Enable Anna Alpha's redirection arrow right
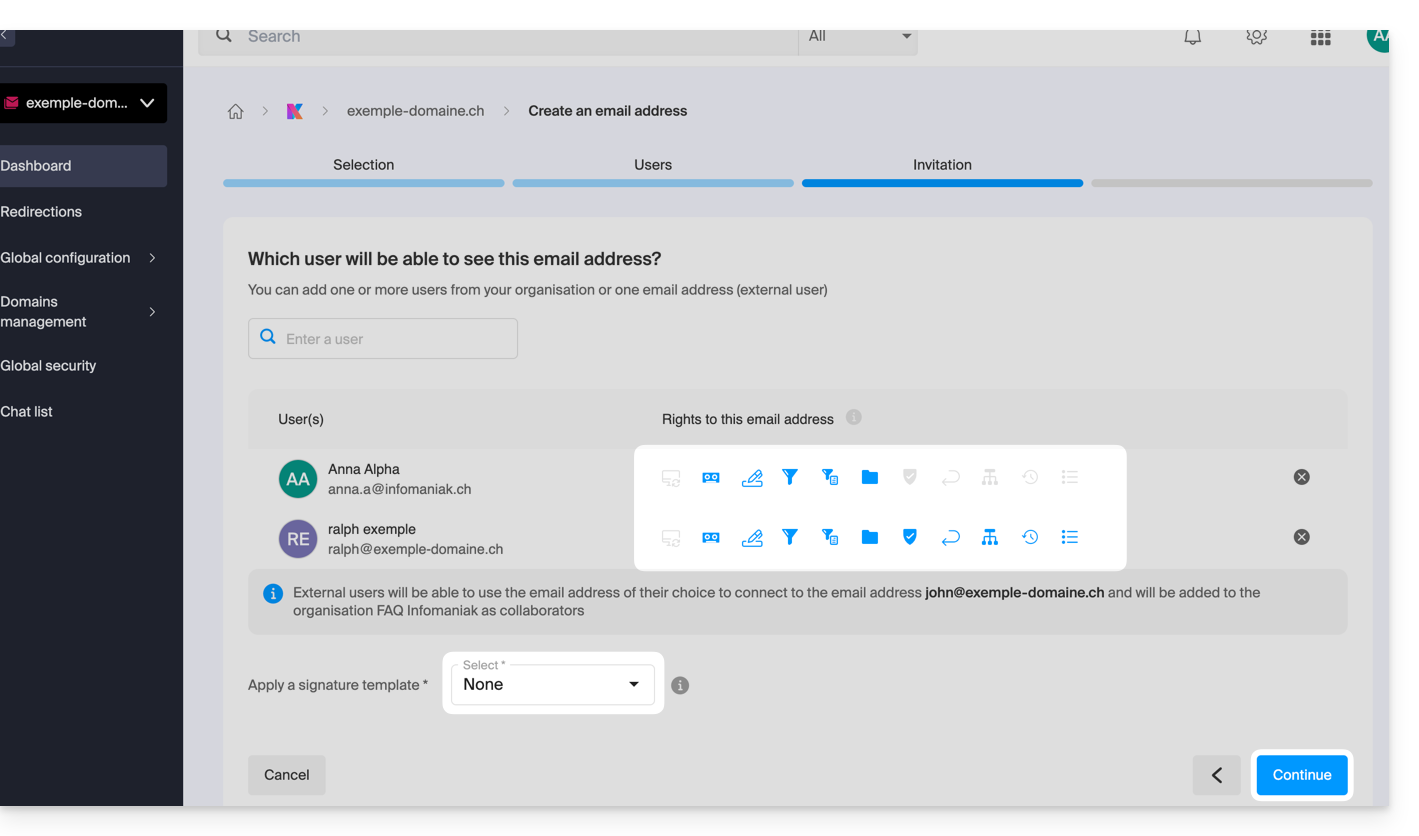The height and width of the screenshot is (836, 1419). [950, 478]
